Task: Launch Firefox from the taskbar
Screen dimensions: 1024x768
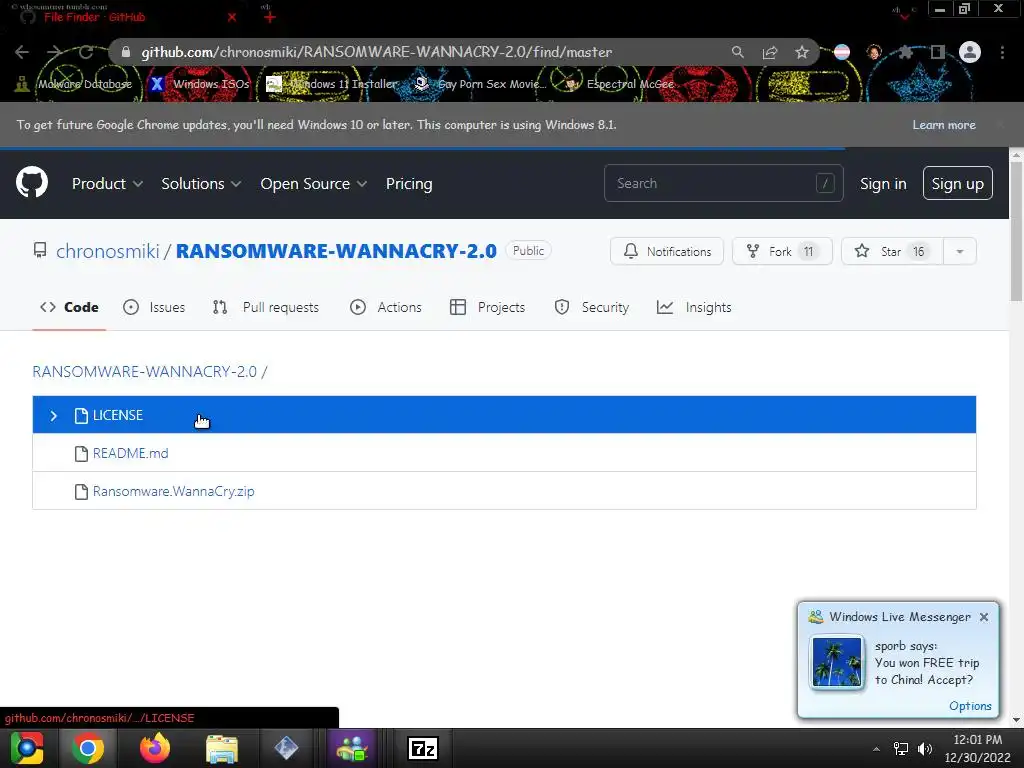Action: 155,748
